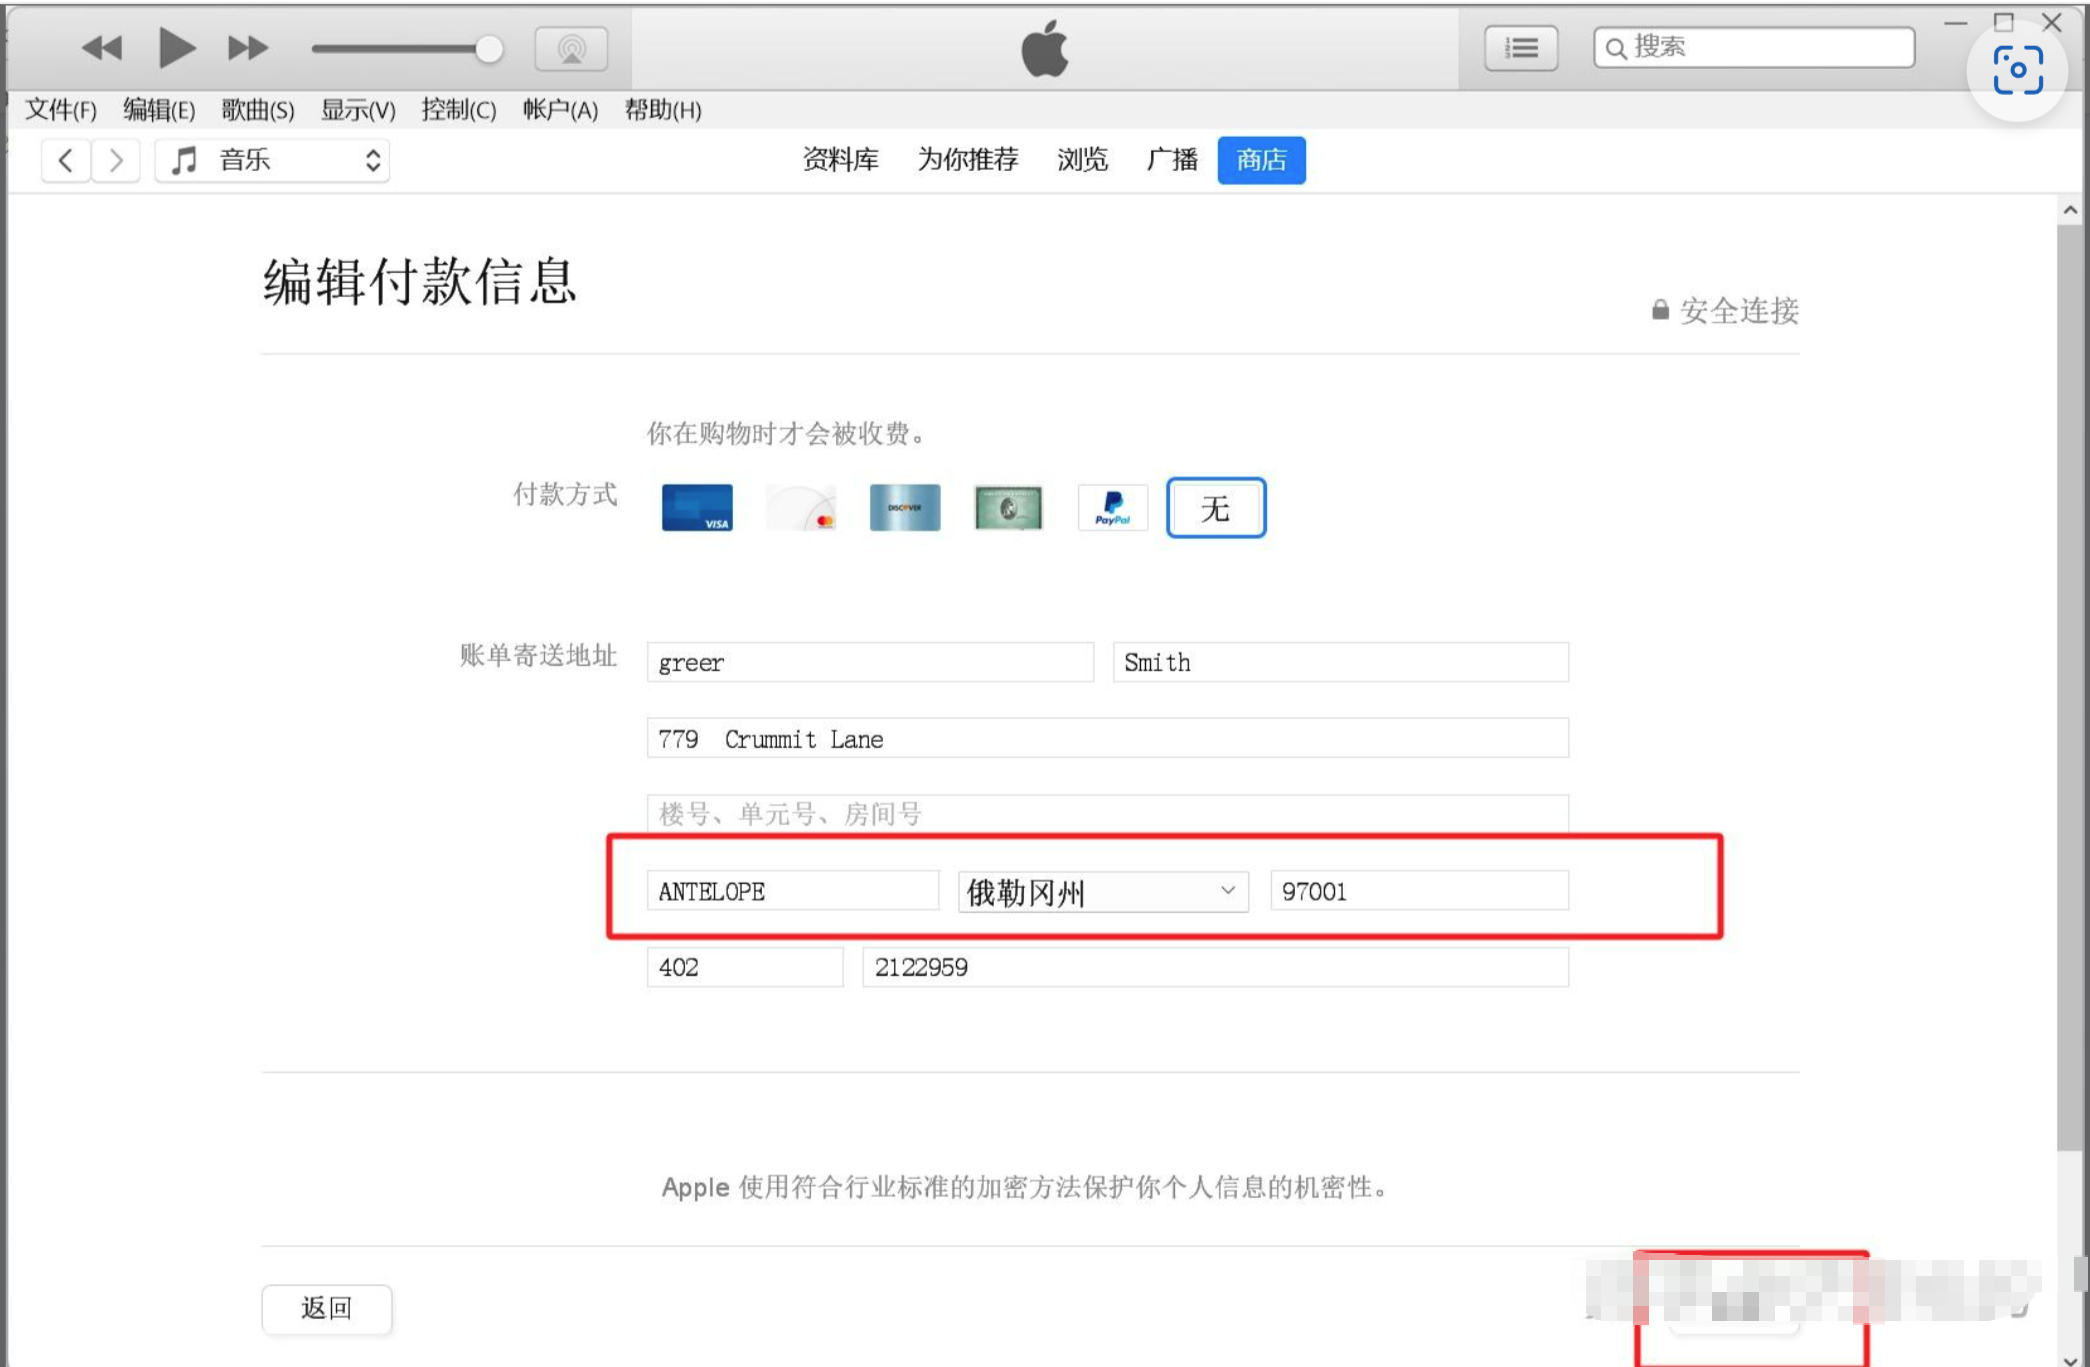Click the scrollbar up arrow

tap(2070, 210)
